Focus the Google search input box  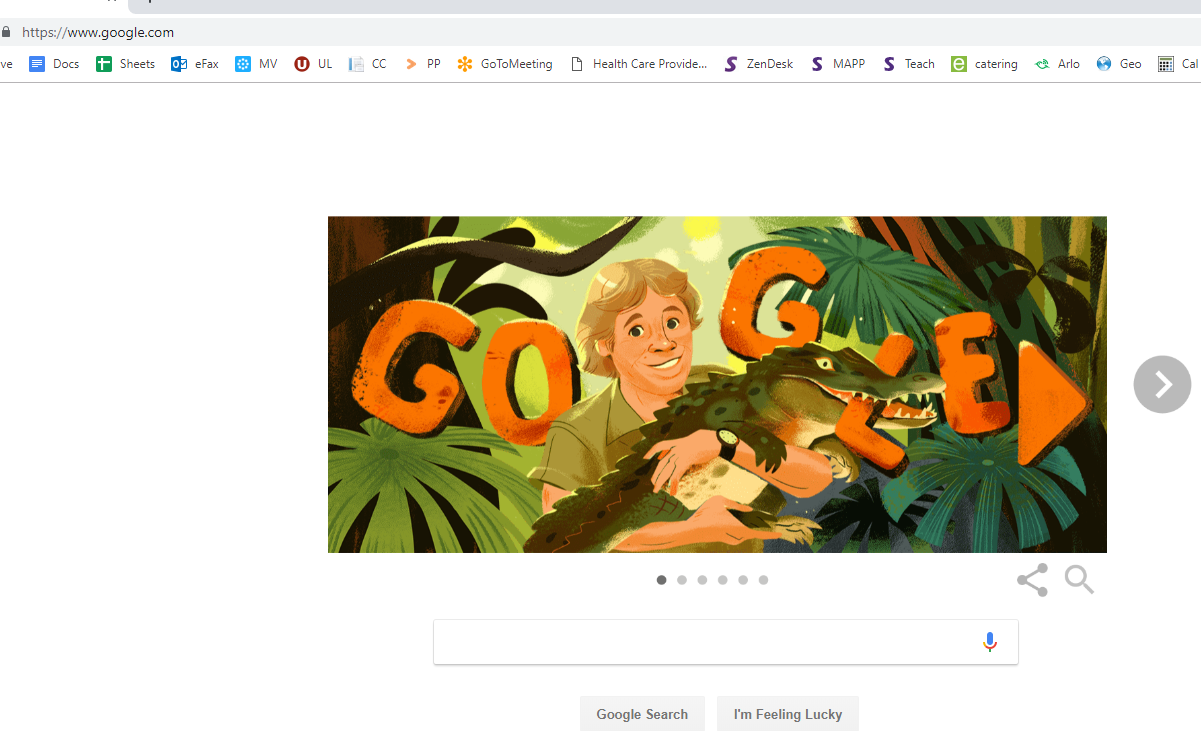700,642
